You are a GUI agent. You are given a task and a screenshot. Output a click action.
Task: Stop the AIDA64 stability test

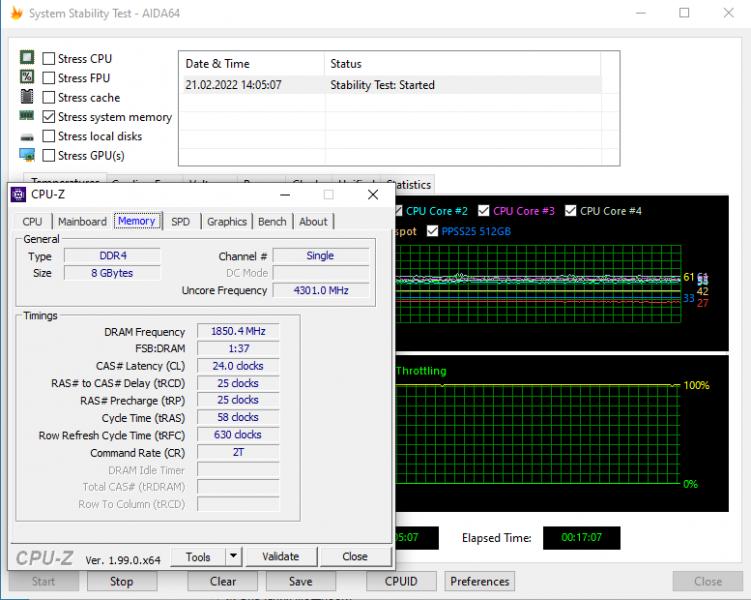122,581
